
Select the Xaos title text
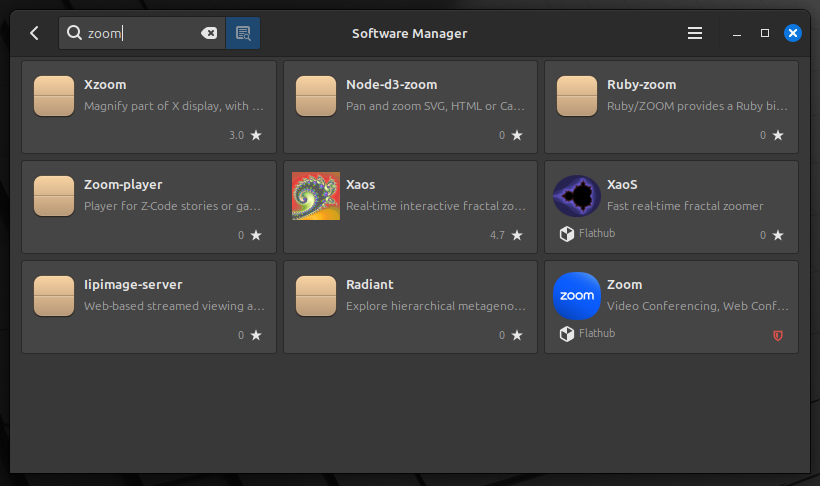360,185
